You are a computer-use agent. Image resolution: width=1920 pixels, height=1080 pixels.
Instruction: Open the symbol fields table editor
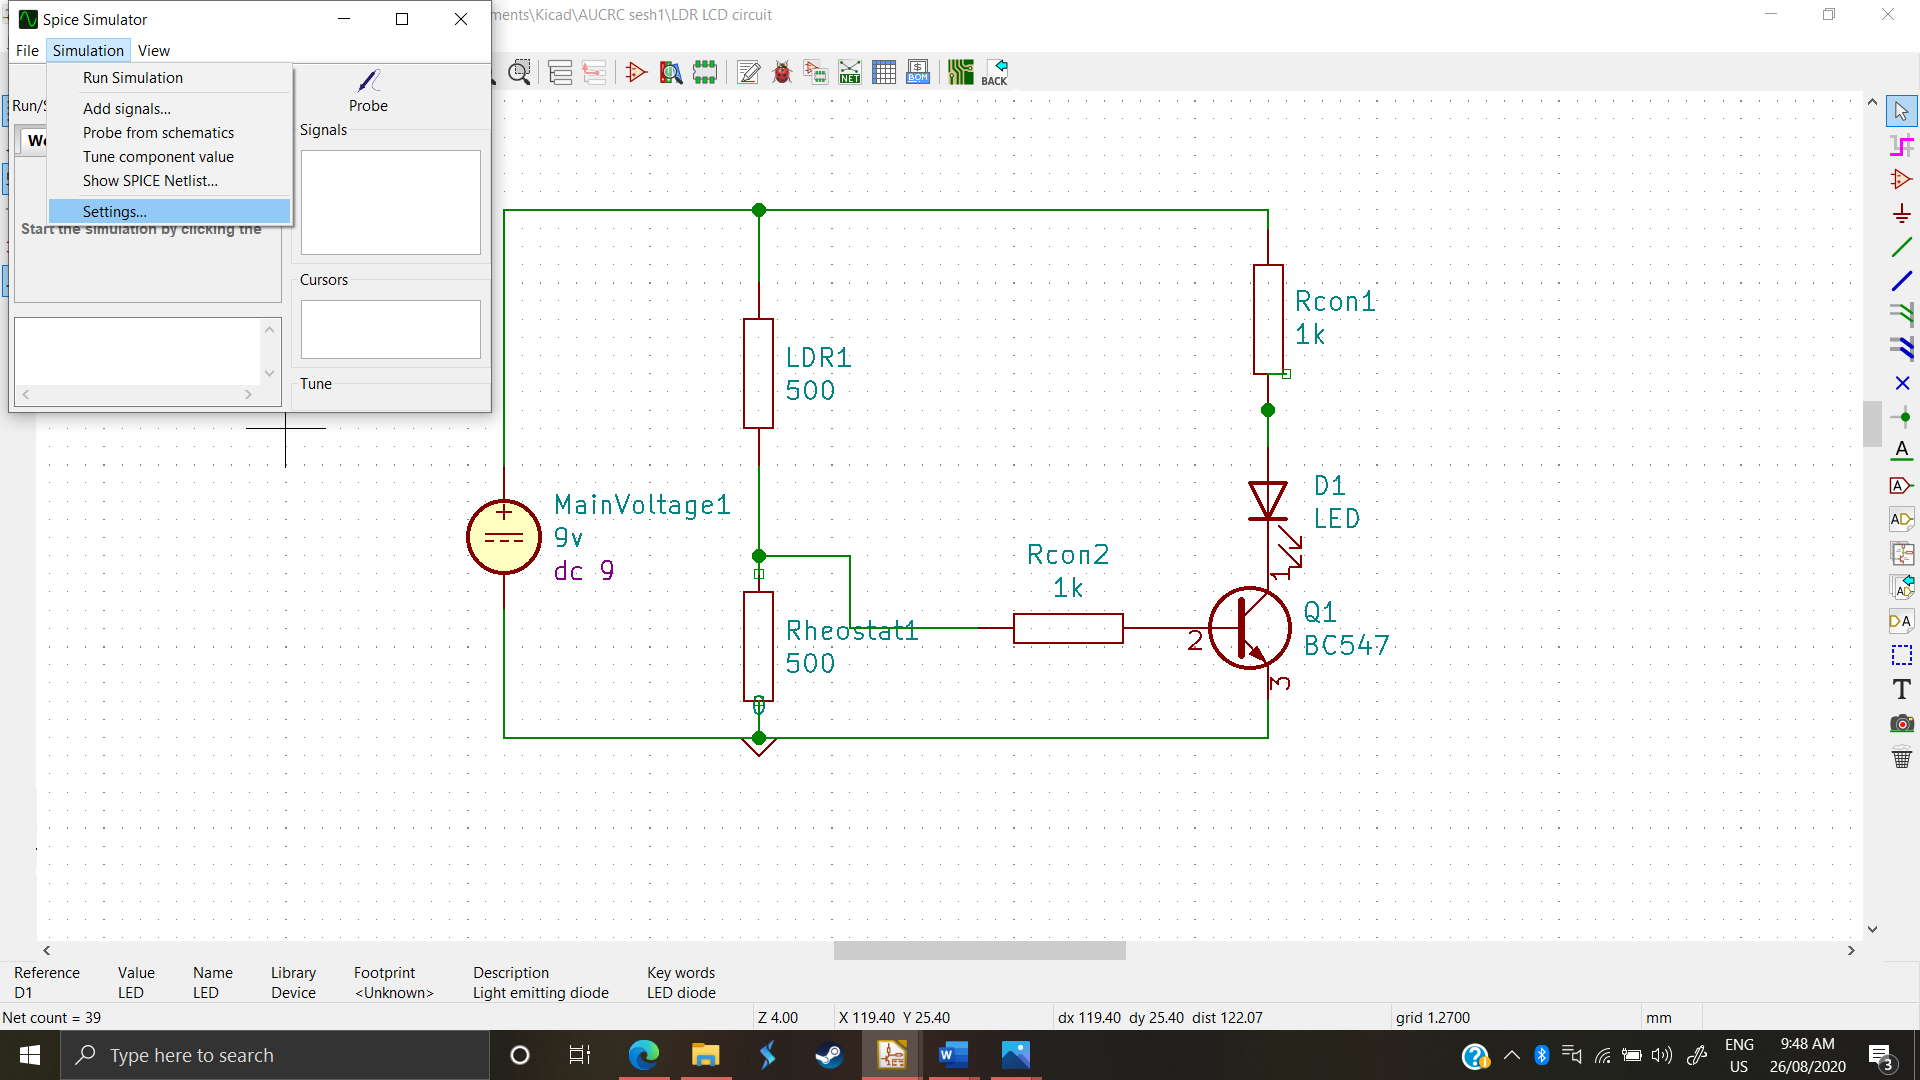click(x=884, y=72)
